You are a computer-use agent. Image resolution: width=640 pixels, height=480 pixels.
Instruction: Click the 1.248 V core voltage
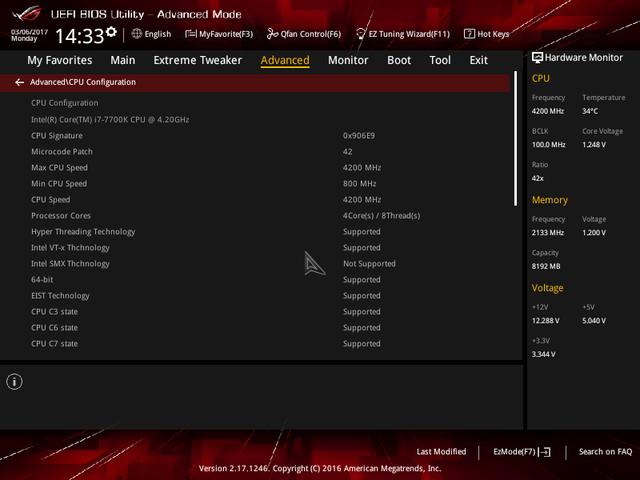(594, 144)
